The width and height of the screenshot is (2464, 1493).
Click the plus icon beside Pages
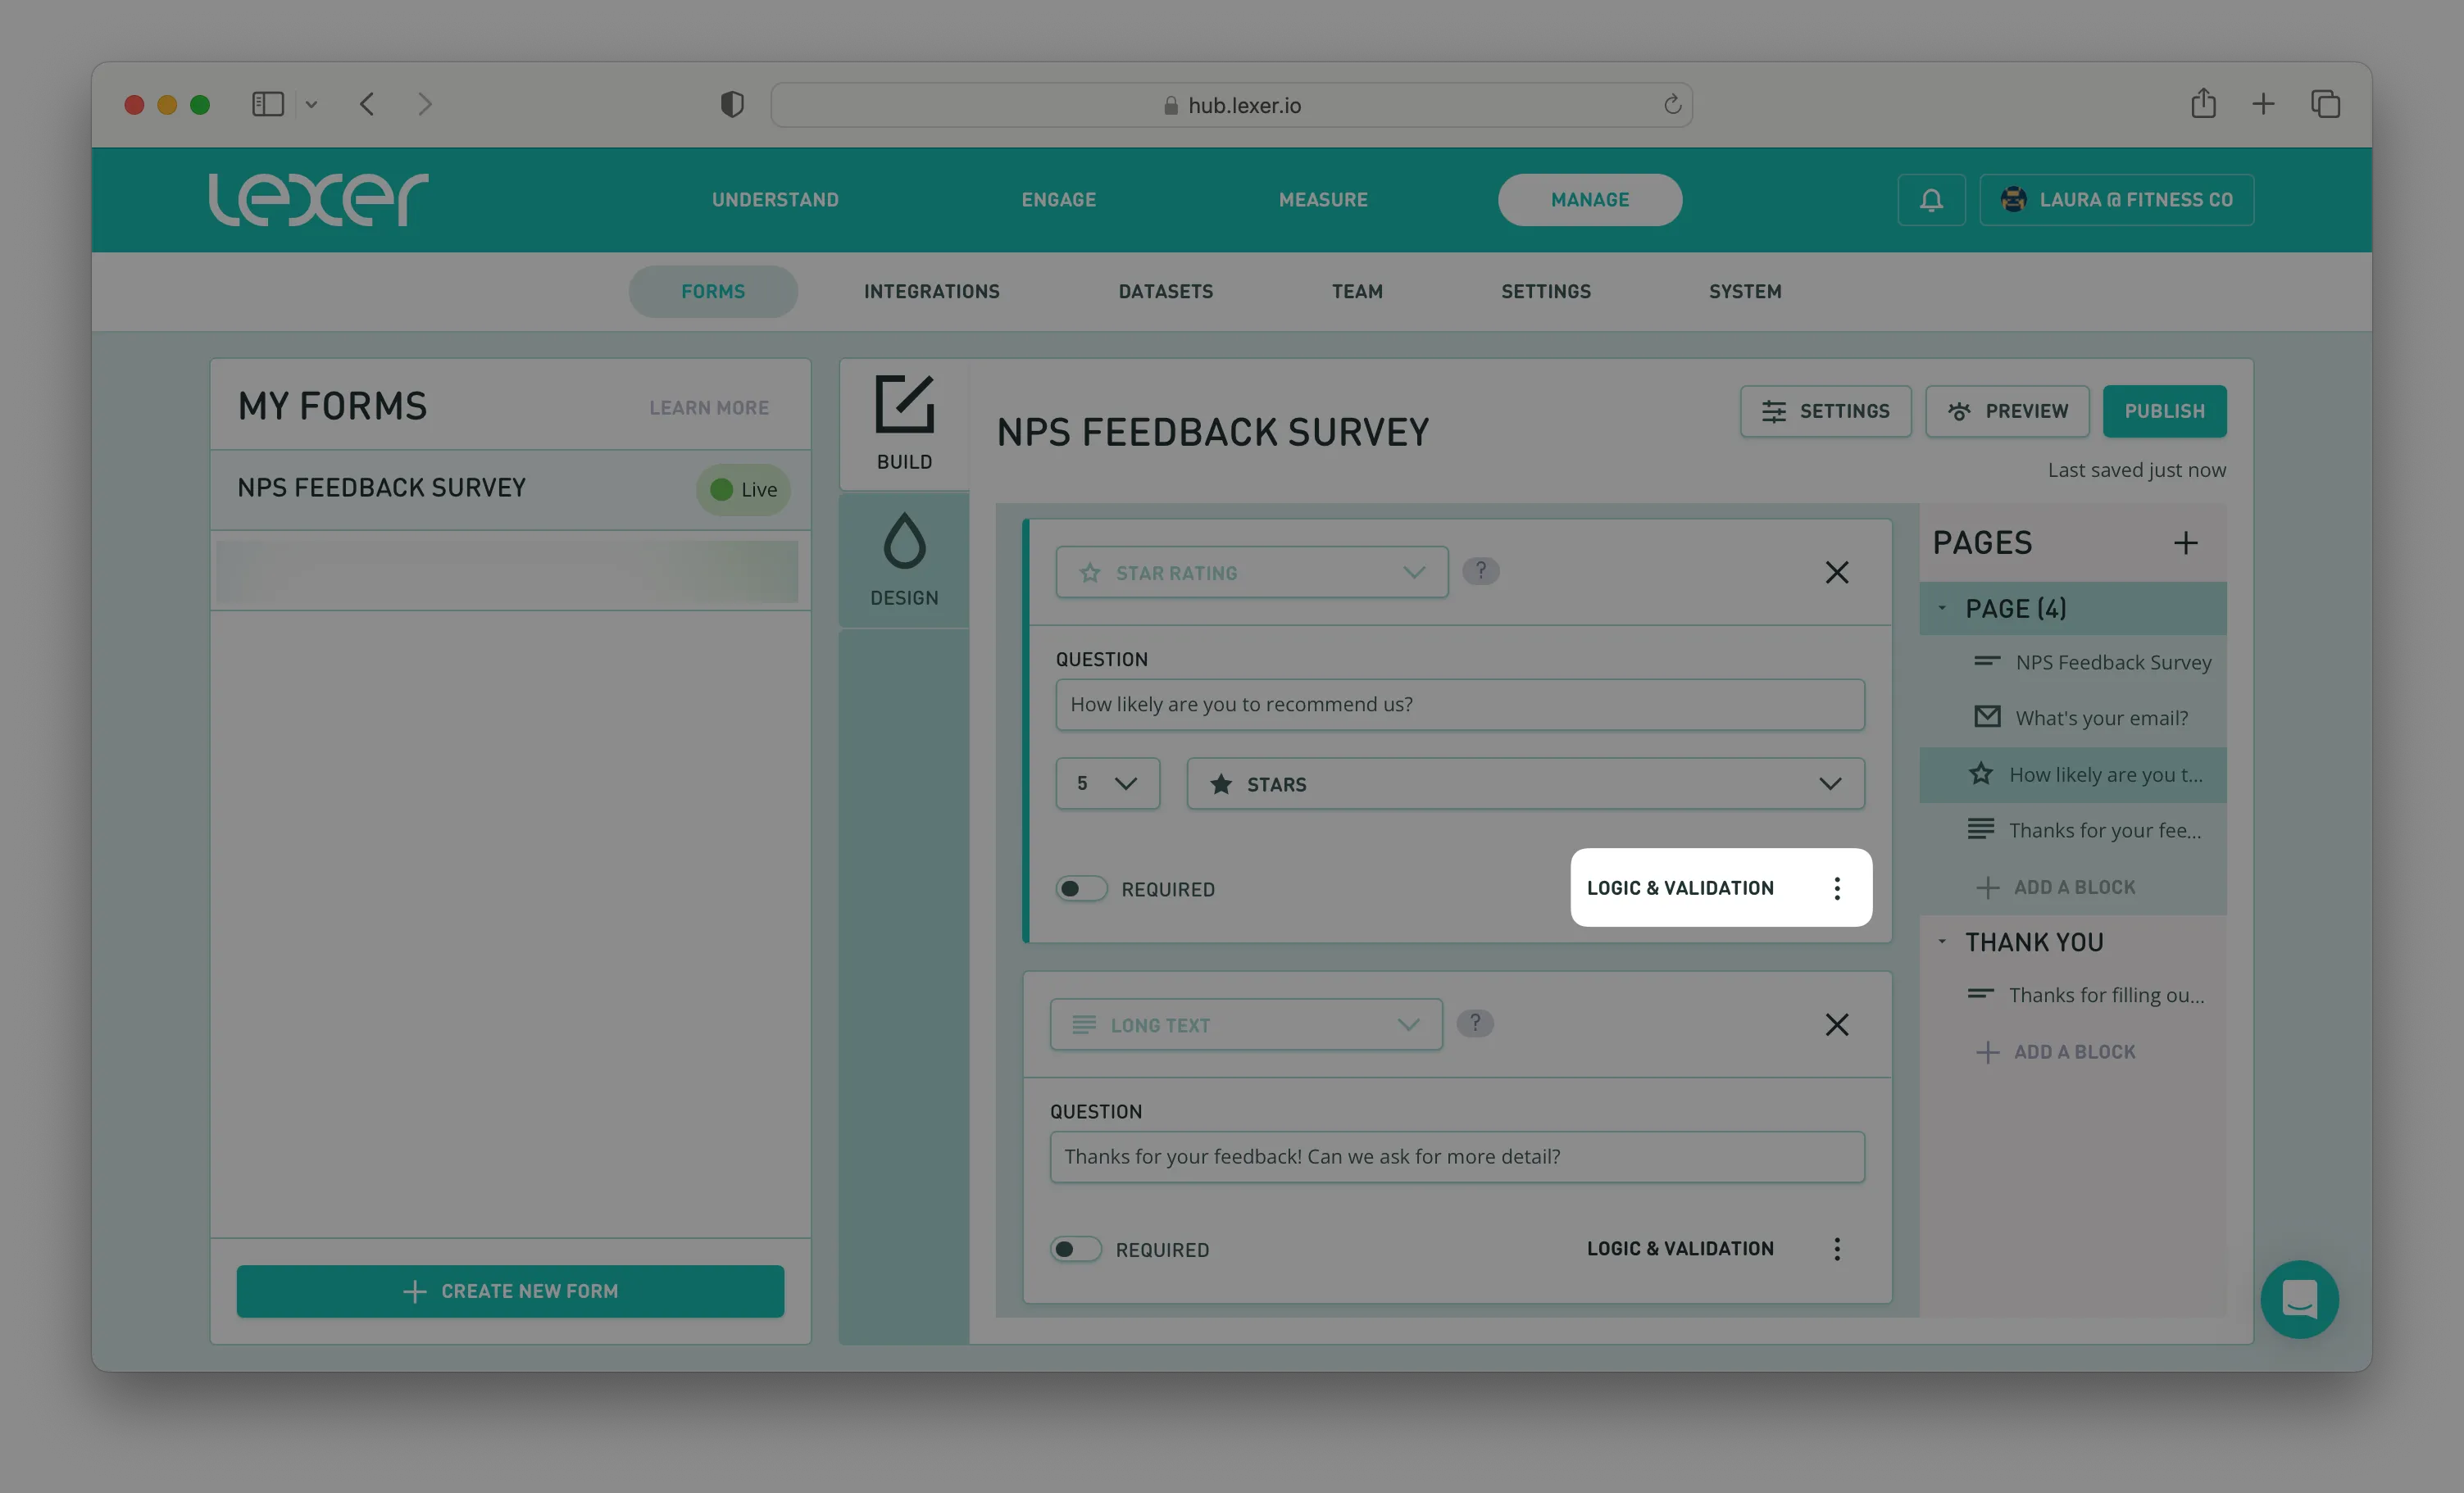coord(2185,543)
